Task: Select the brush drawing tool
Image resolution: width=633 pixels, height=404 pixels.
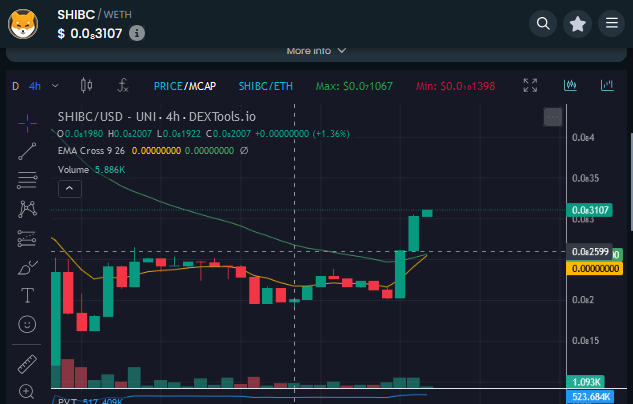Action: pyautogui.click(x=27, y=268)
